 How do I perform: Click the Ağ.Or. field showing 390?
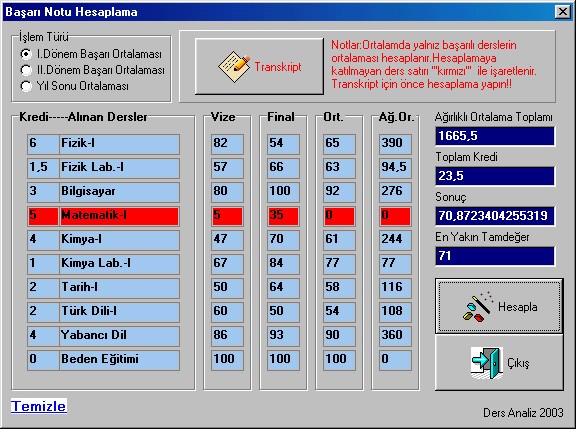coord(395,144)
